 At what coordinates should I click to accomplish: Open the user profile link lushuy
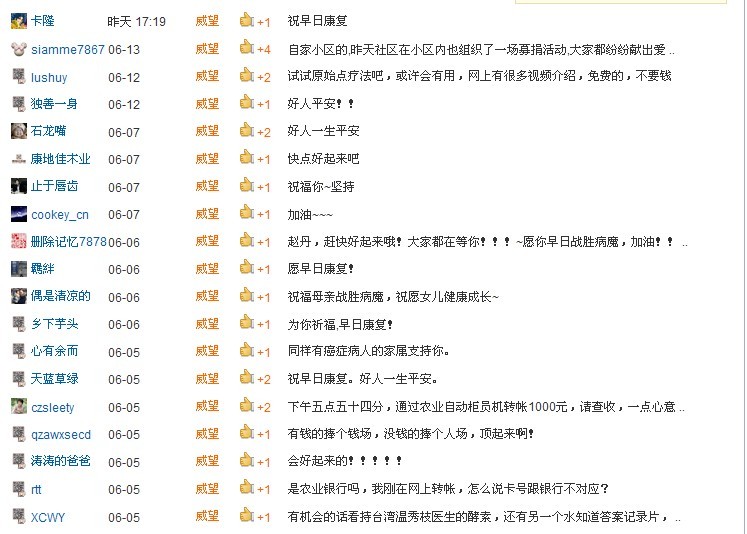click(50, 77)
